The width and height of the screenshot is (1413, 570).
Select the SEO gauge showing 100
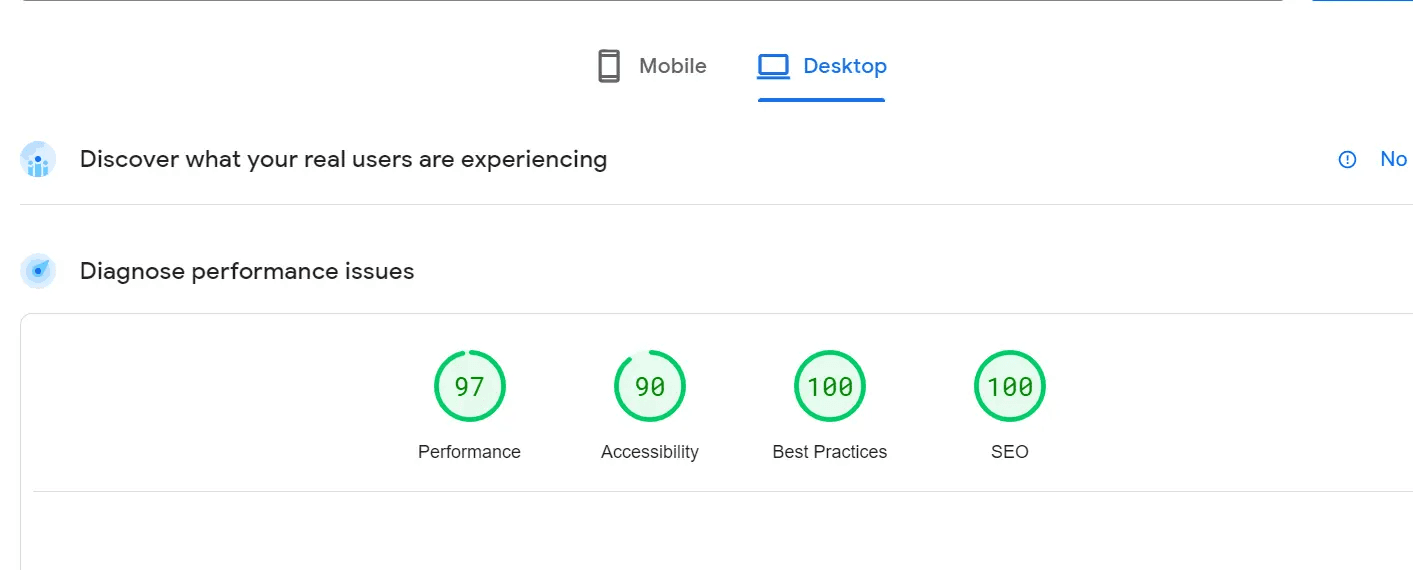1009,386
